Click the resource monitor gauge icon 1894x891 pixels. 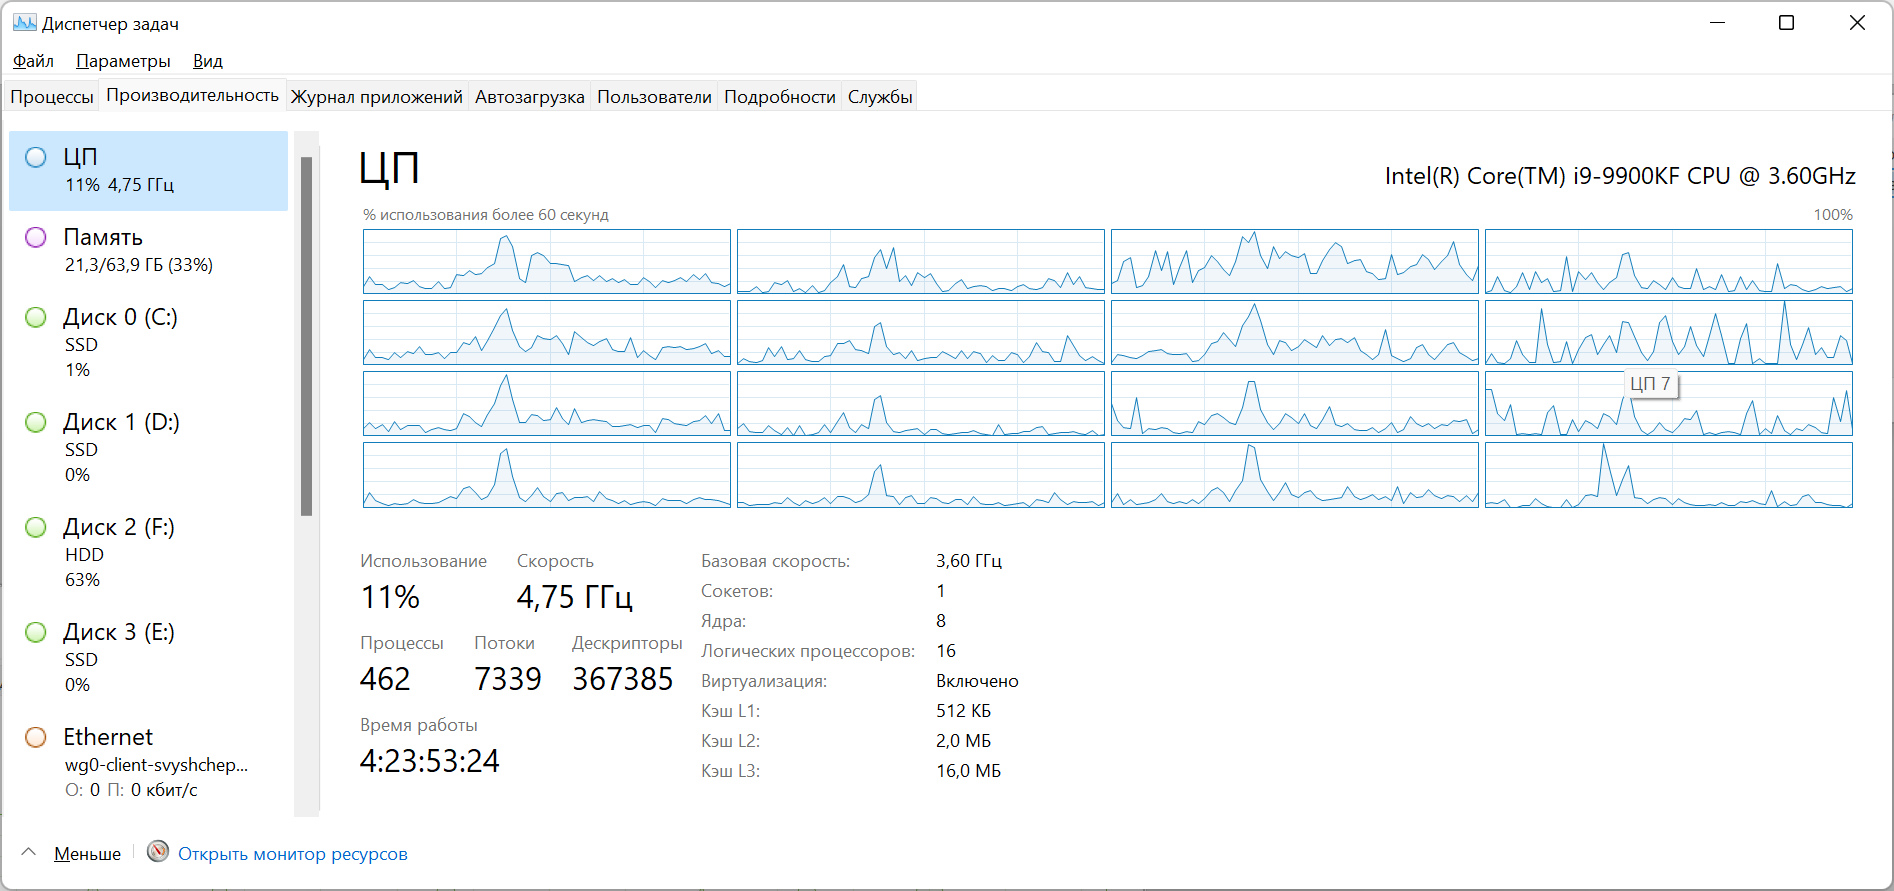tap(158, 852)
